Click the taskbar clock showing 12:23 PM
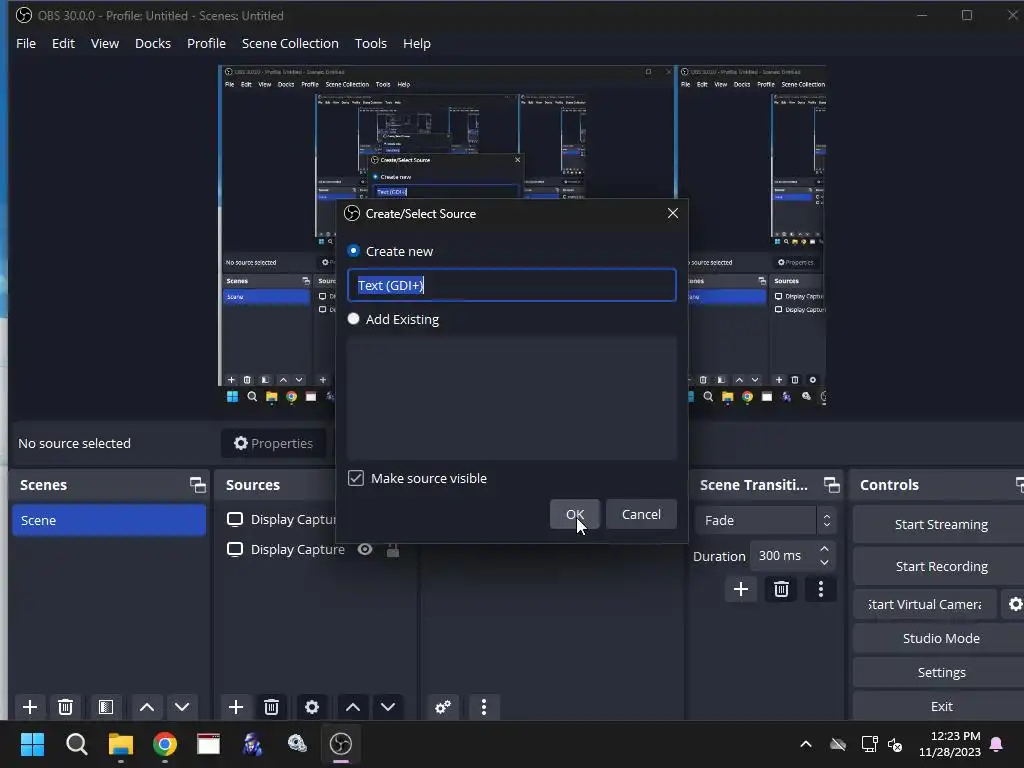 pyautogui.click(x=950, y=744)
